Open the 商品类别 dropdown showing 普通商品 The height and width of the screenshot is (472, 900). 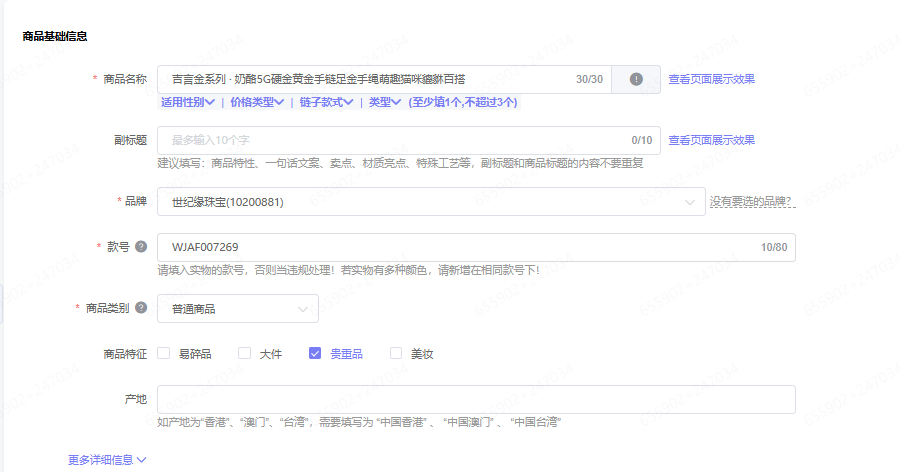(238, 309)
